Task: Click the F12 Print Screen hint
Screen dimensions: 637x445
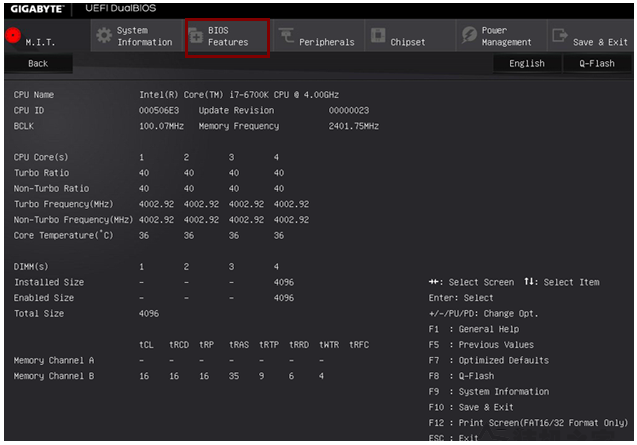Action: click(529, 423)
